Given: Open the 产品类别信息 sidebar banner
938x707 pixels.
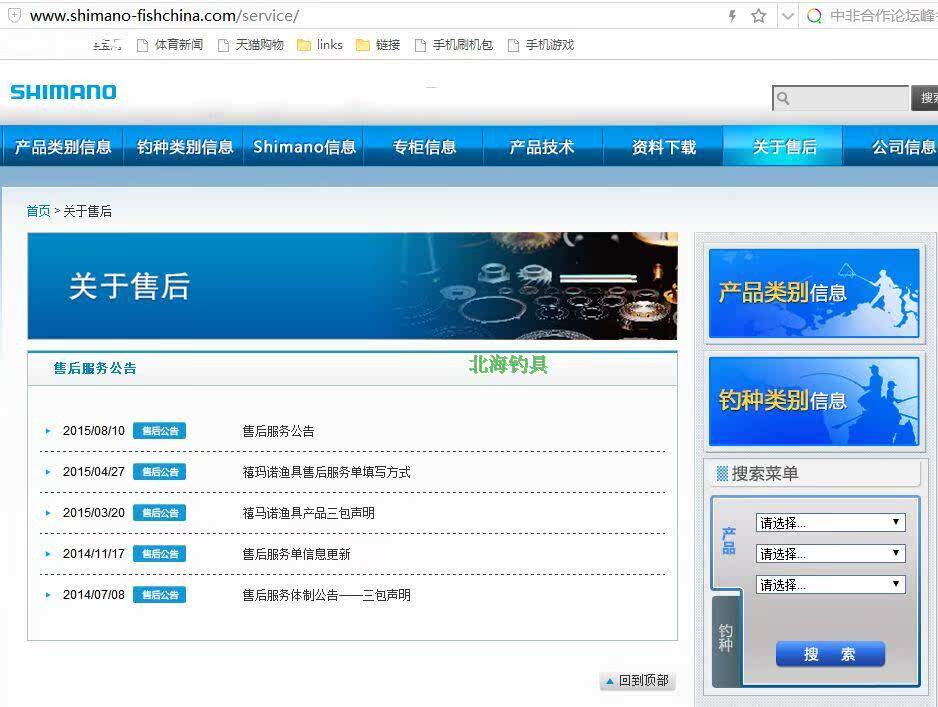Looking at the screenshot, I should pyautogui.click(x=814, y=293).
